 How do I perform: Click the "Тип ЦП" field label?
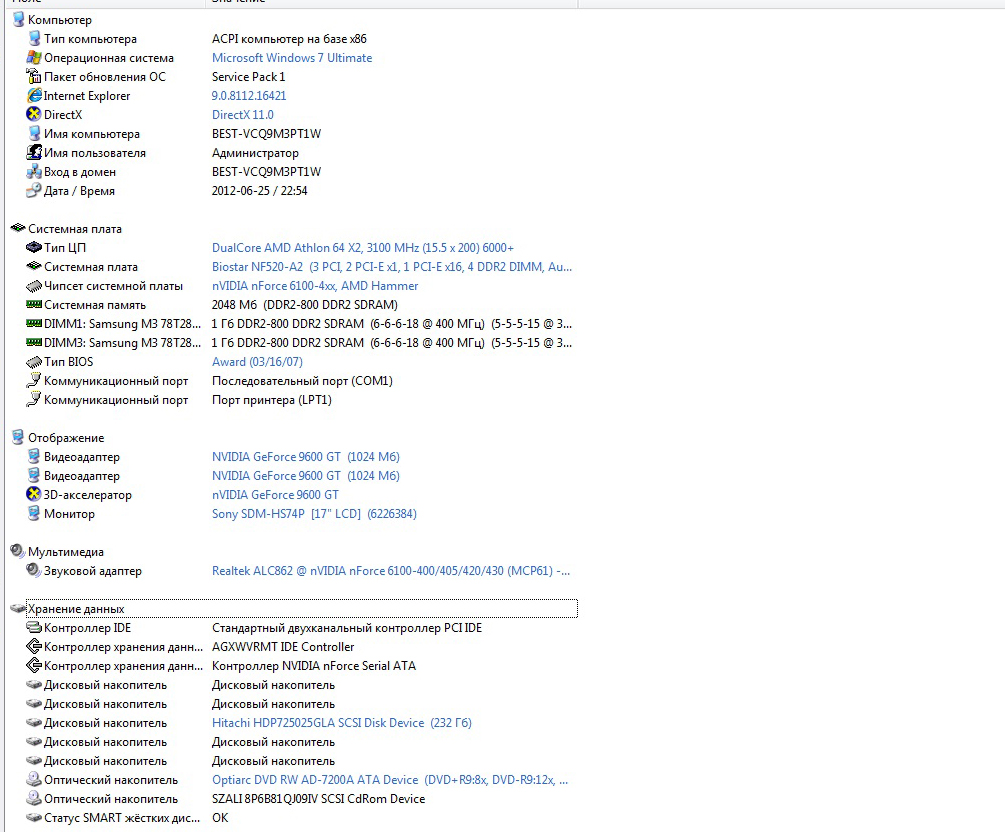65,247
